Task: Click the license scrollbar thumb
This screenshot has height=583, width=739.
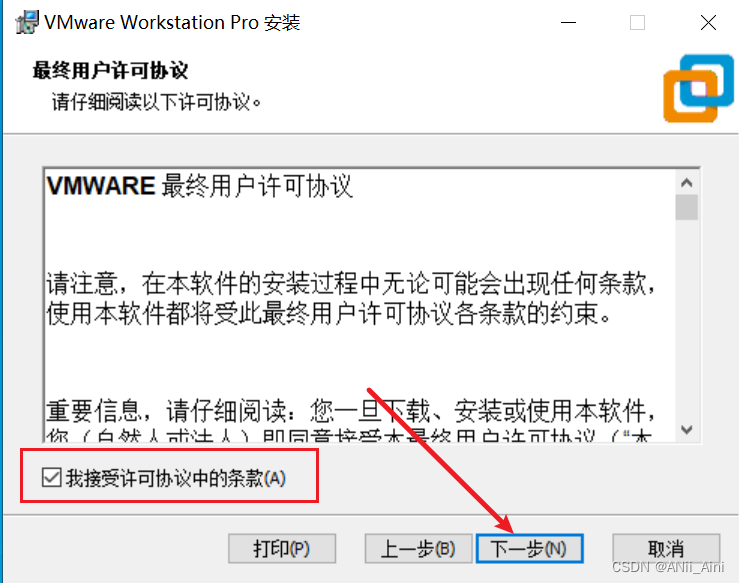Action: pyautogui.click(x=687, y=207)
